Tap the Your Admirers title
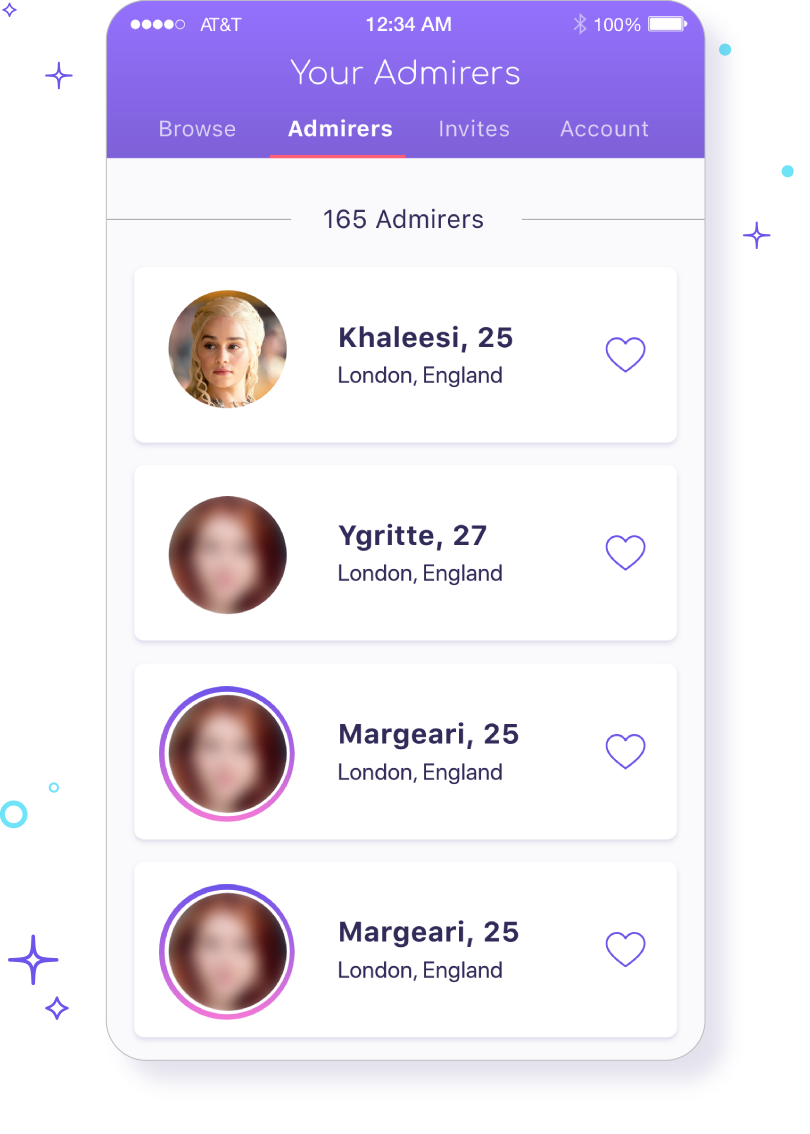The height and width of the screenshot is (1134, 810). point(405,72)
